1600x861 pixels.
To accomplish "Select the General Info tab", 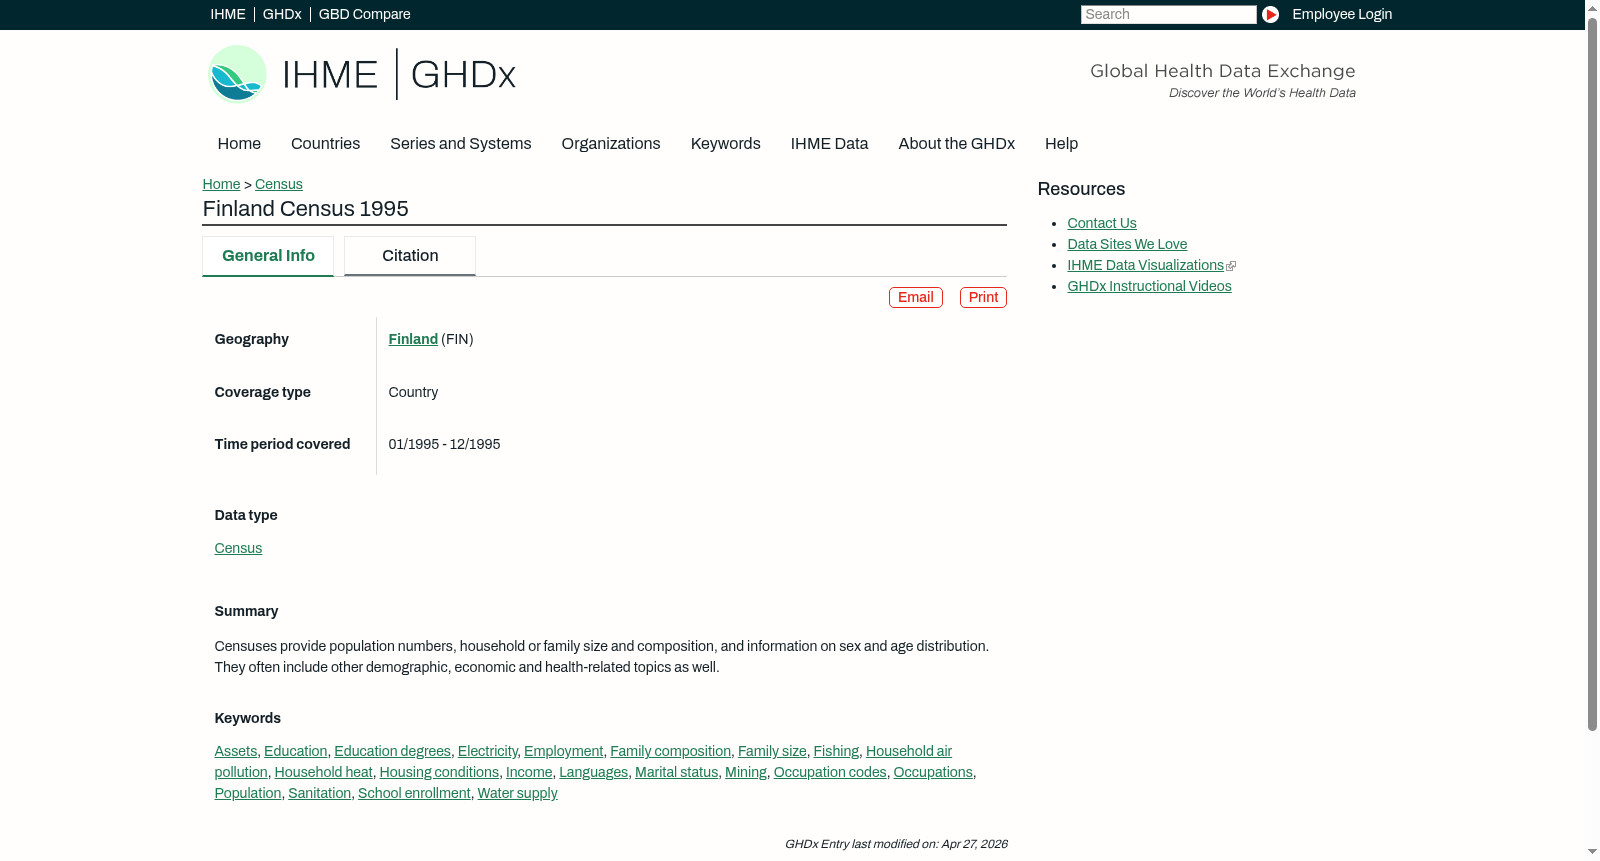I will [268, 256].
